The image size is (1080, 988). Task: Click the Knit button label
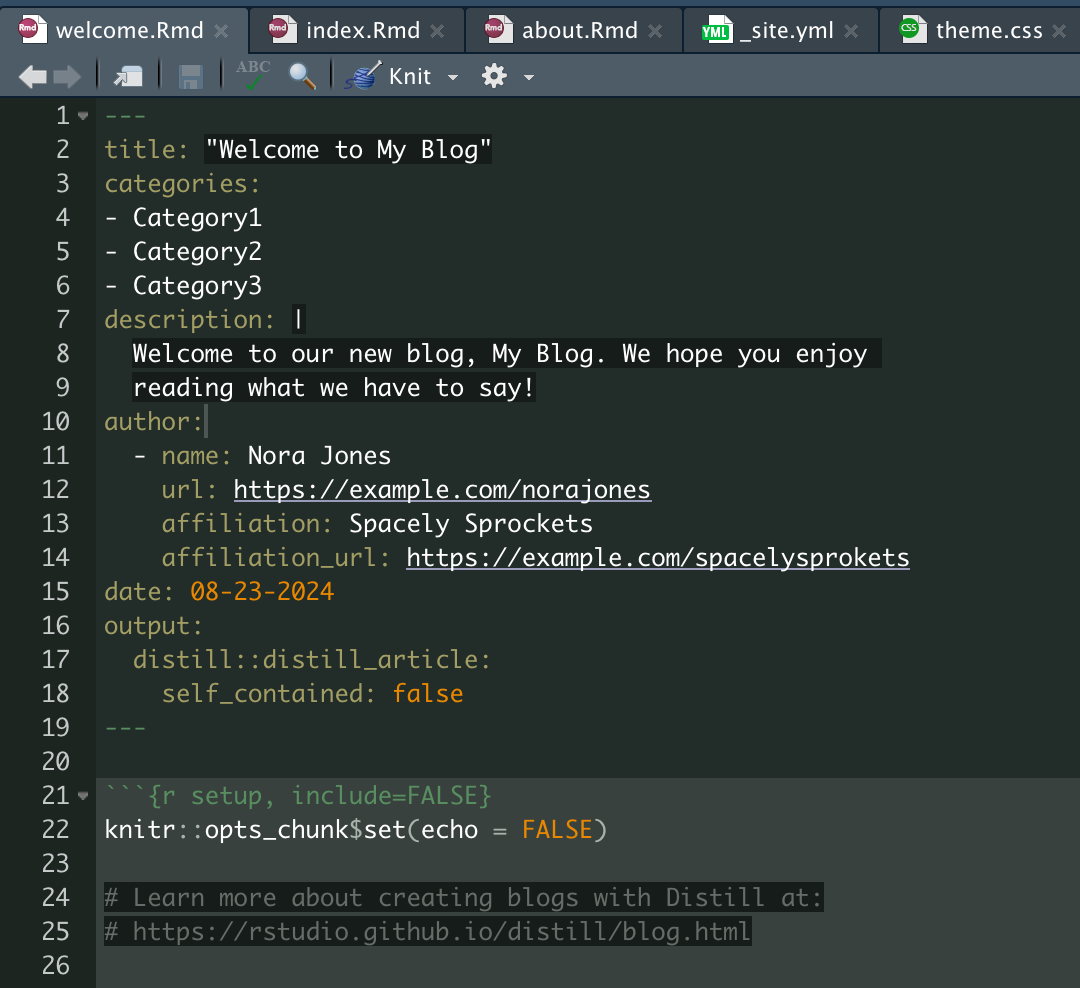[x=410, y=76]
